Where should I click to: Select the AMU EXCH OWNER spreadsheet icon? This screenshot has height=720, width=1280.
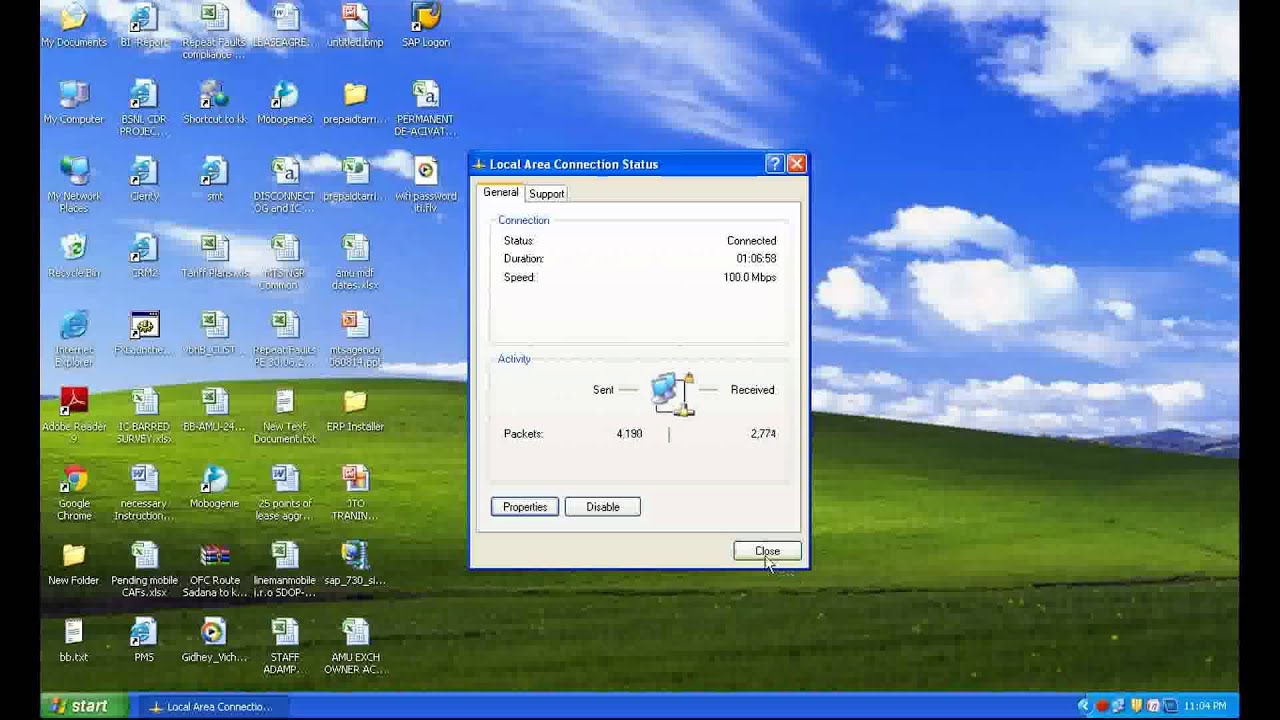[x=355, y=646]
